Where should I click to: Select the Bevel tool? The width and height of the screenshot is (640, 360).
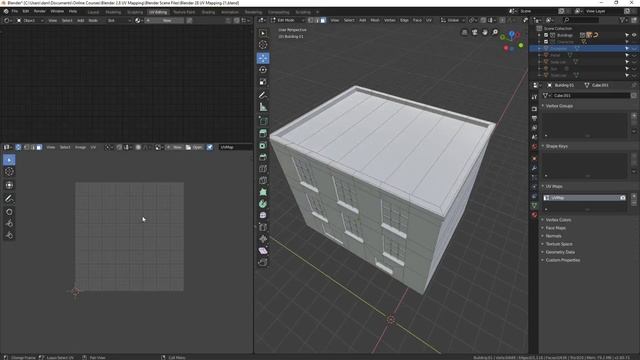[x=263, y=157]
